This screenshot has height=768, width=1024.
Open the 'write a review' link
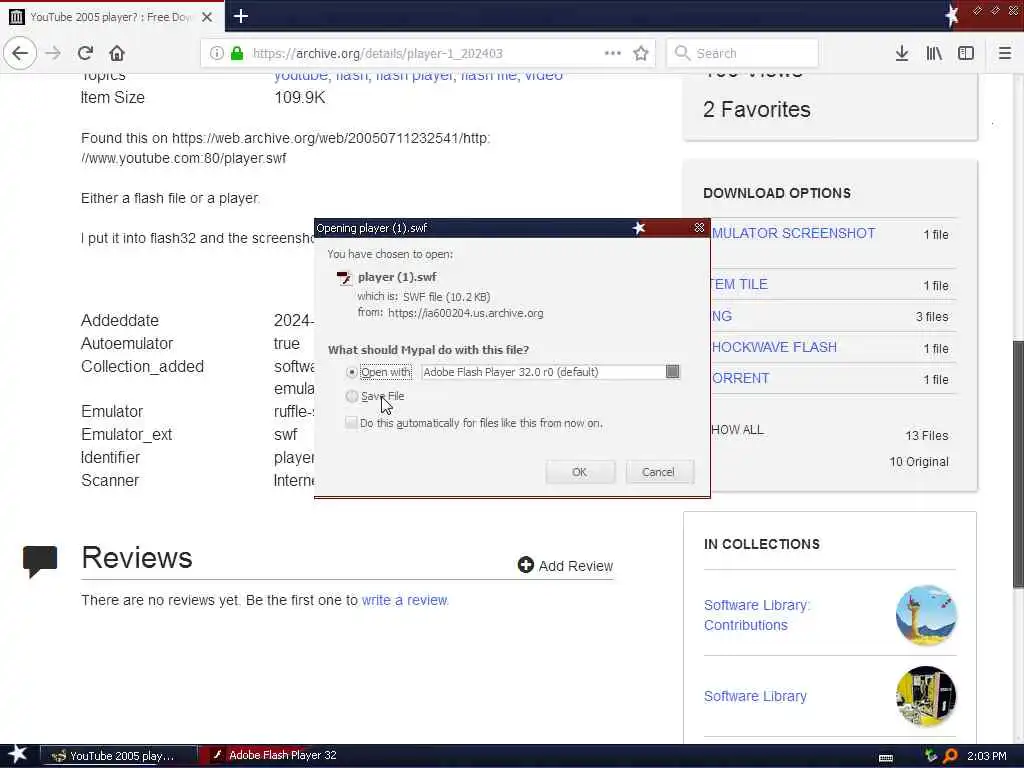coord(404,600)
